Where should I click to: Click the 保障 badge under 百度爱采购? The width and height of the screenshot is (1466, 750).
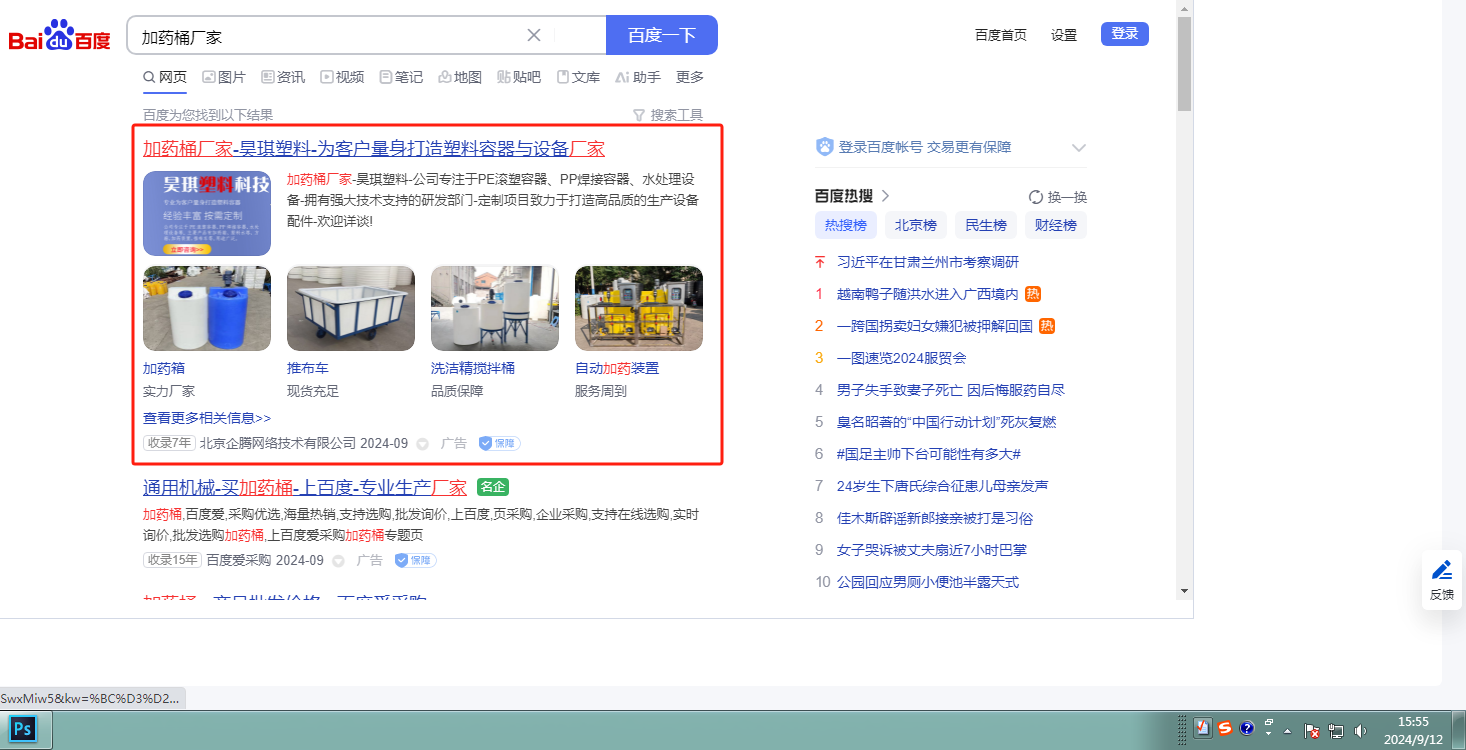pyautogui.click(x=415, y=560)
